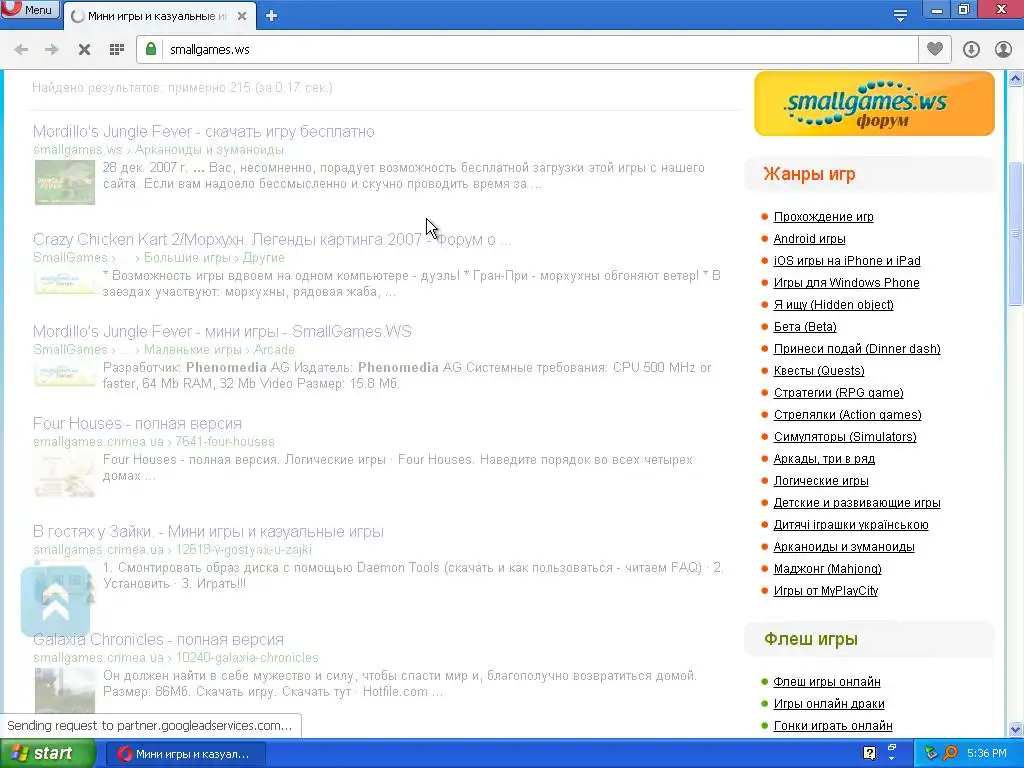Click the Galaxia Chronicles result thumbnail

click(65, 690)
